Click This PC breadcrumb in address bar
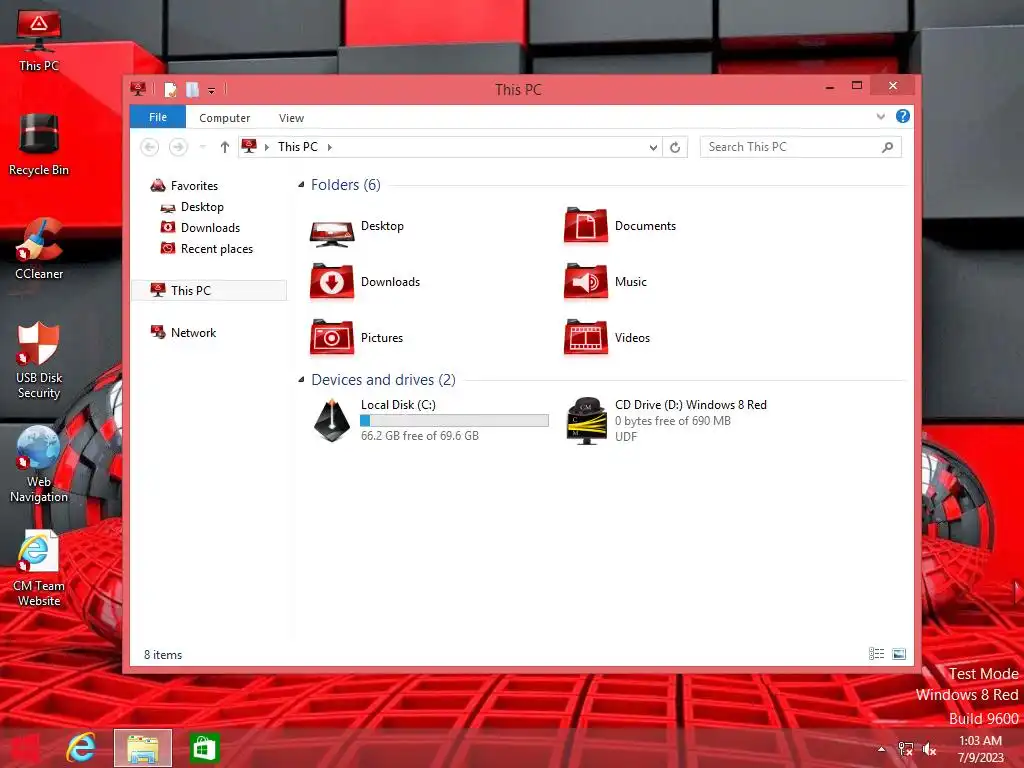The width and height of the screenshot is (1024, 768). pyautogui.click(x=298, y=147)
